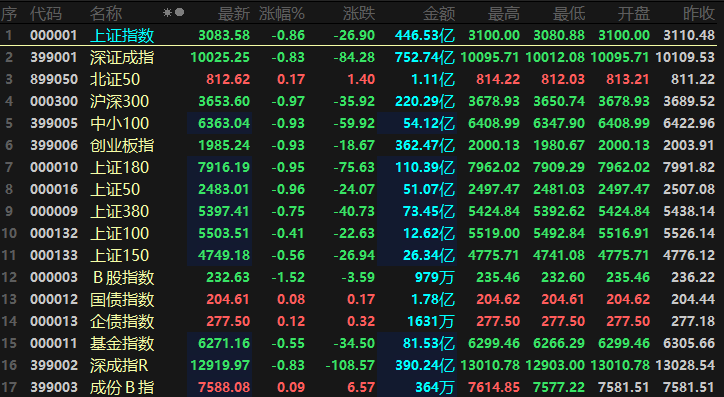Select the 北证50 row name
The height and width of the screenshot is (397, 724).
tap(115, 79)
